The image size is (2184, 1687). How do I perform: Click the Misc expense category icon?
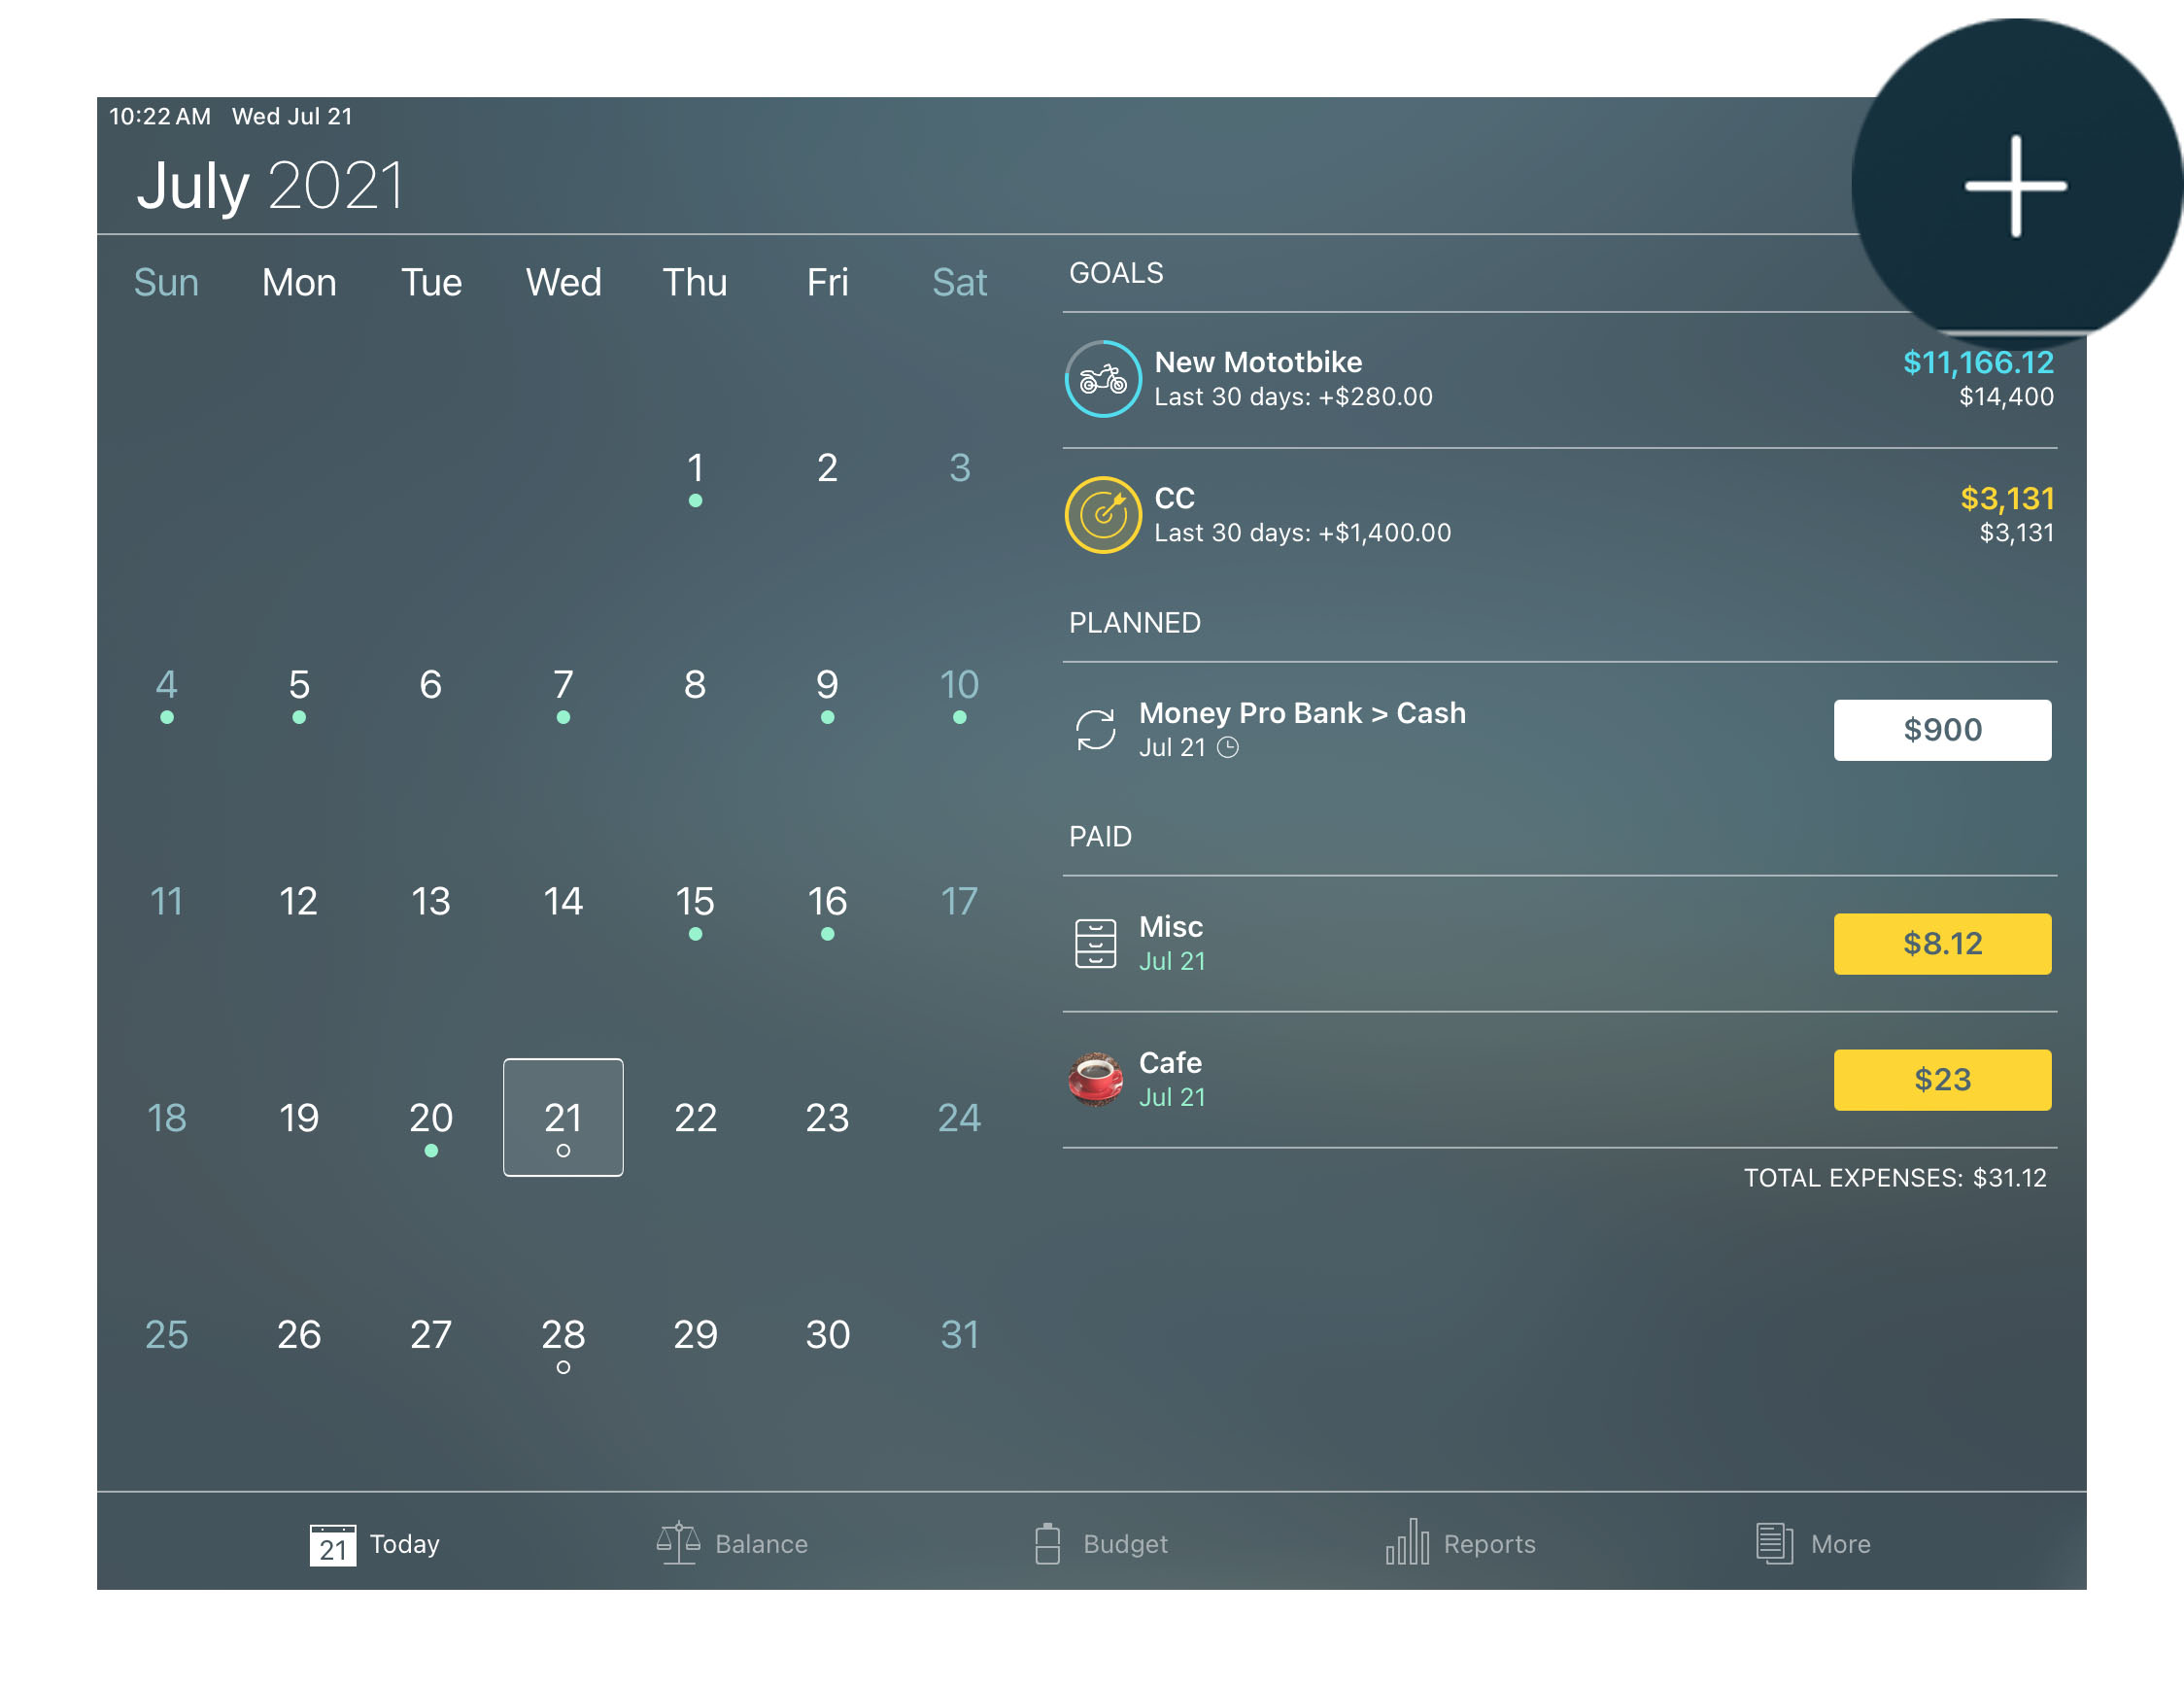tap(1095, 941)
